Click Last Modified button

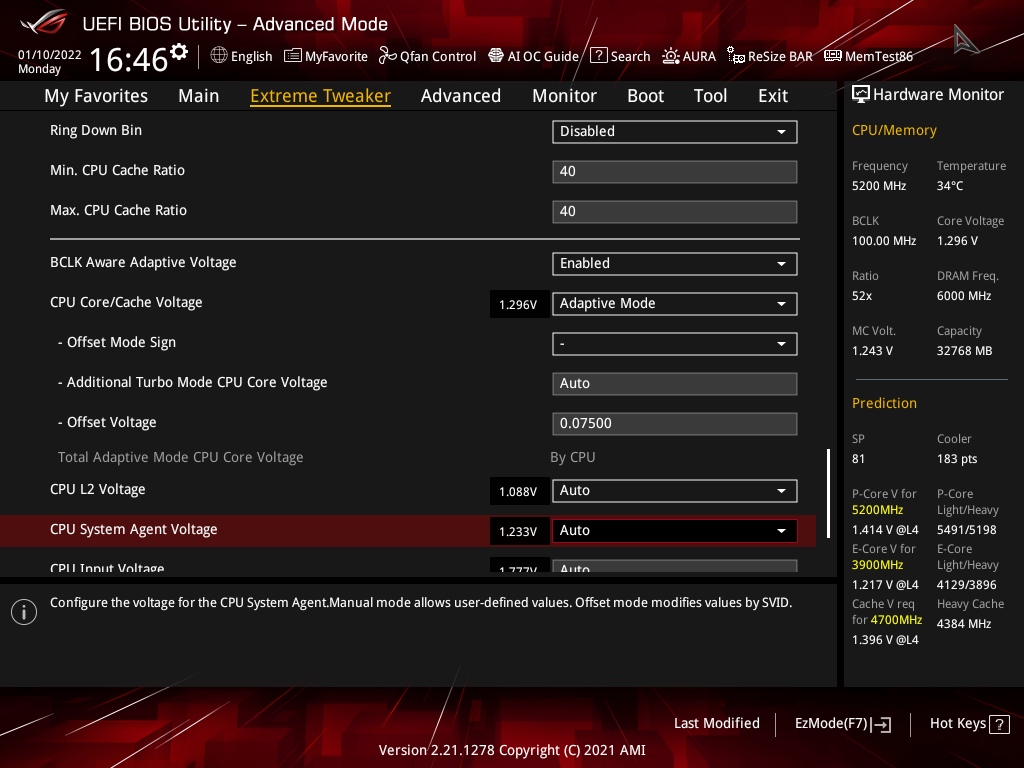tap(716, 724)
